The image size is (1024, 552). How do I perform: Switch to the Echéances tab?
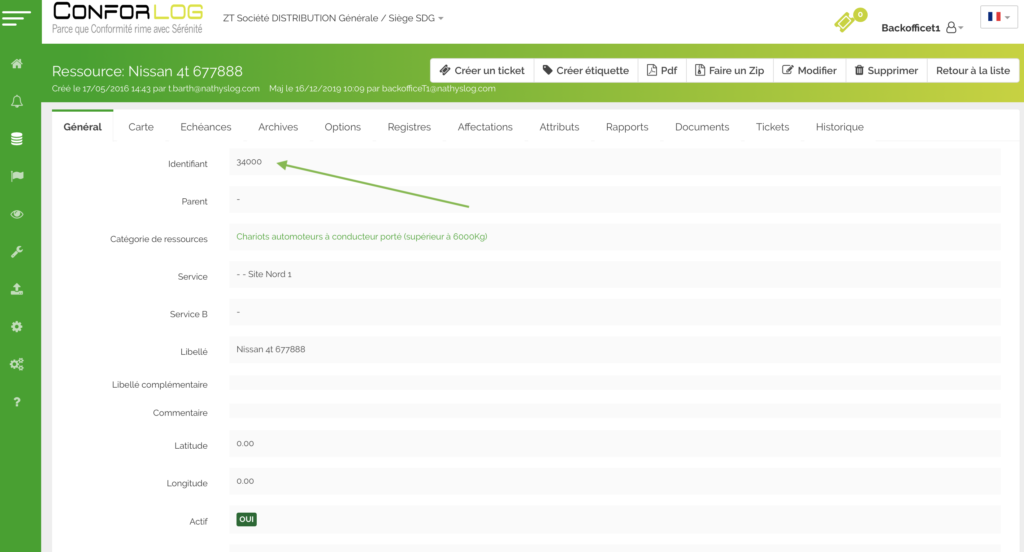[x=206, y=127]
